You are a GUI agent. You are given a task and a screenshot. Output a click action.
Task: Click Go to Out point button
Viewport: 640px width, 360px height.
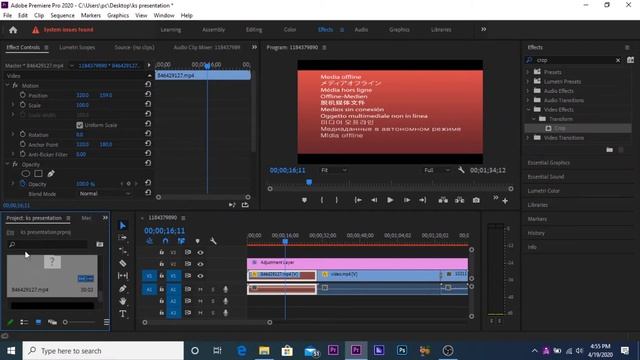coord(423,200)
